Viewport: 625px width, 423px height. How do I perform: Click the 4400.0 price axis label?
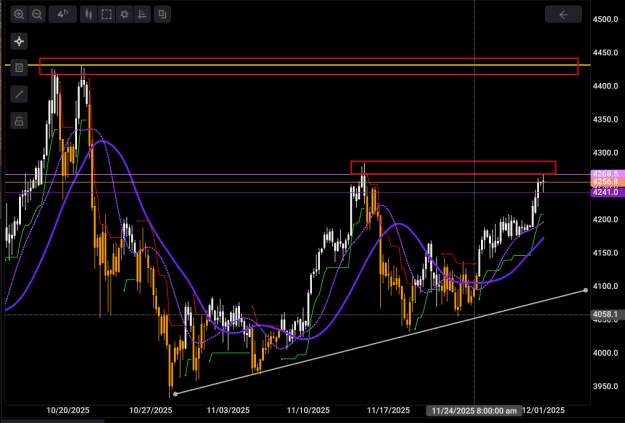pyautogui.click(x=605, y=86)
